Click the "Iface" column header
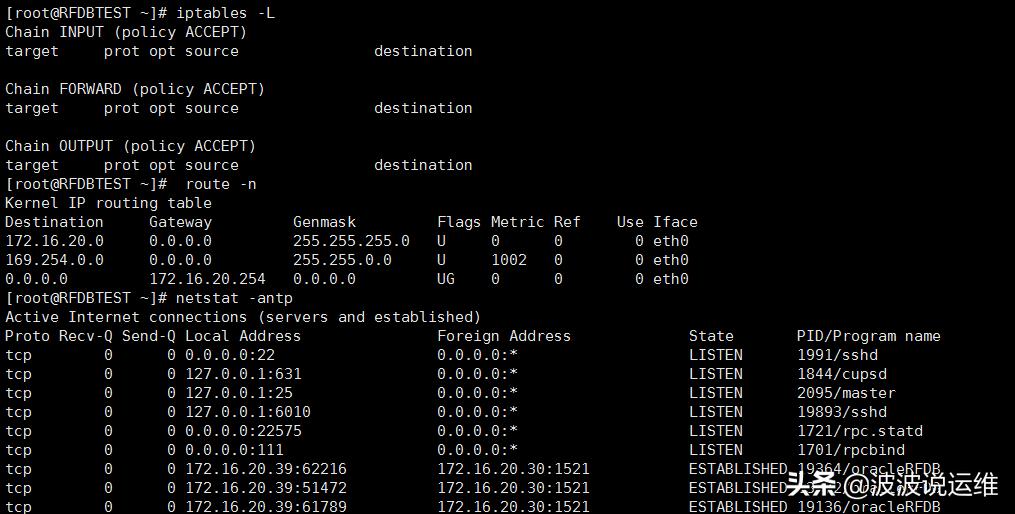Image resolution: width=1015 pixels, height=514 pixels. 675,222
